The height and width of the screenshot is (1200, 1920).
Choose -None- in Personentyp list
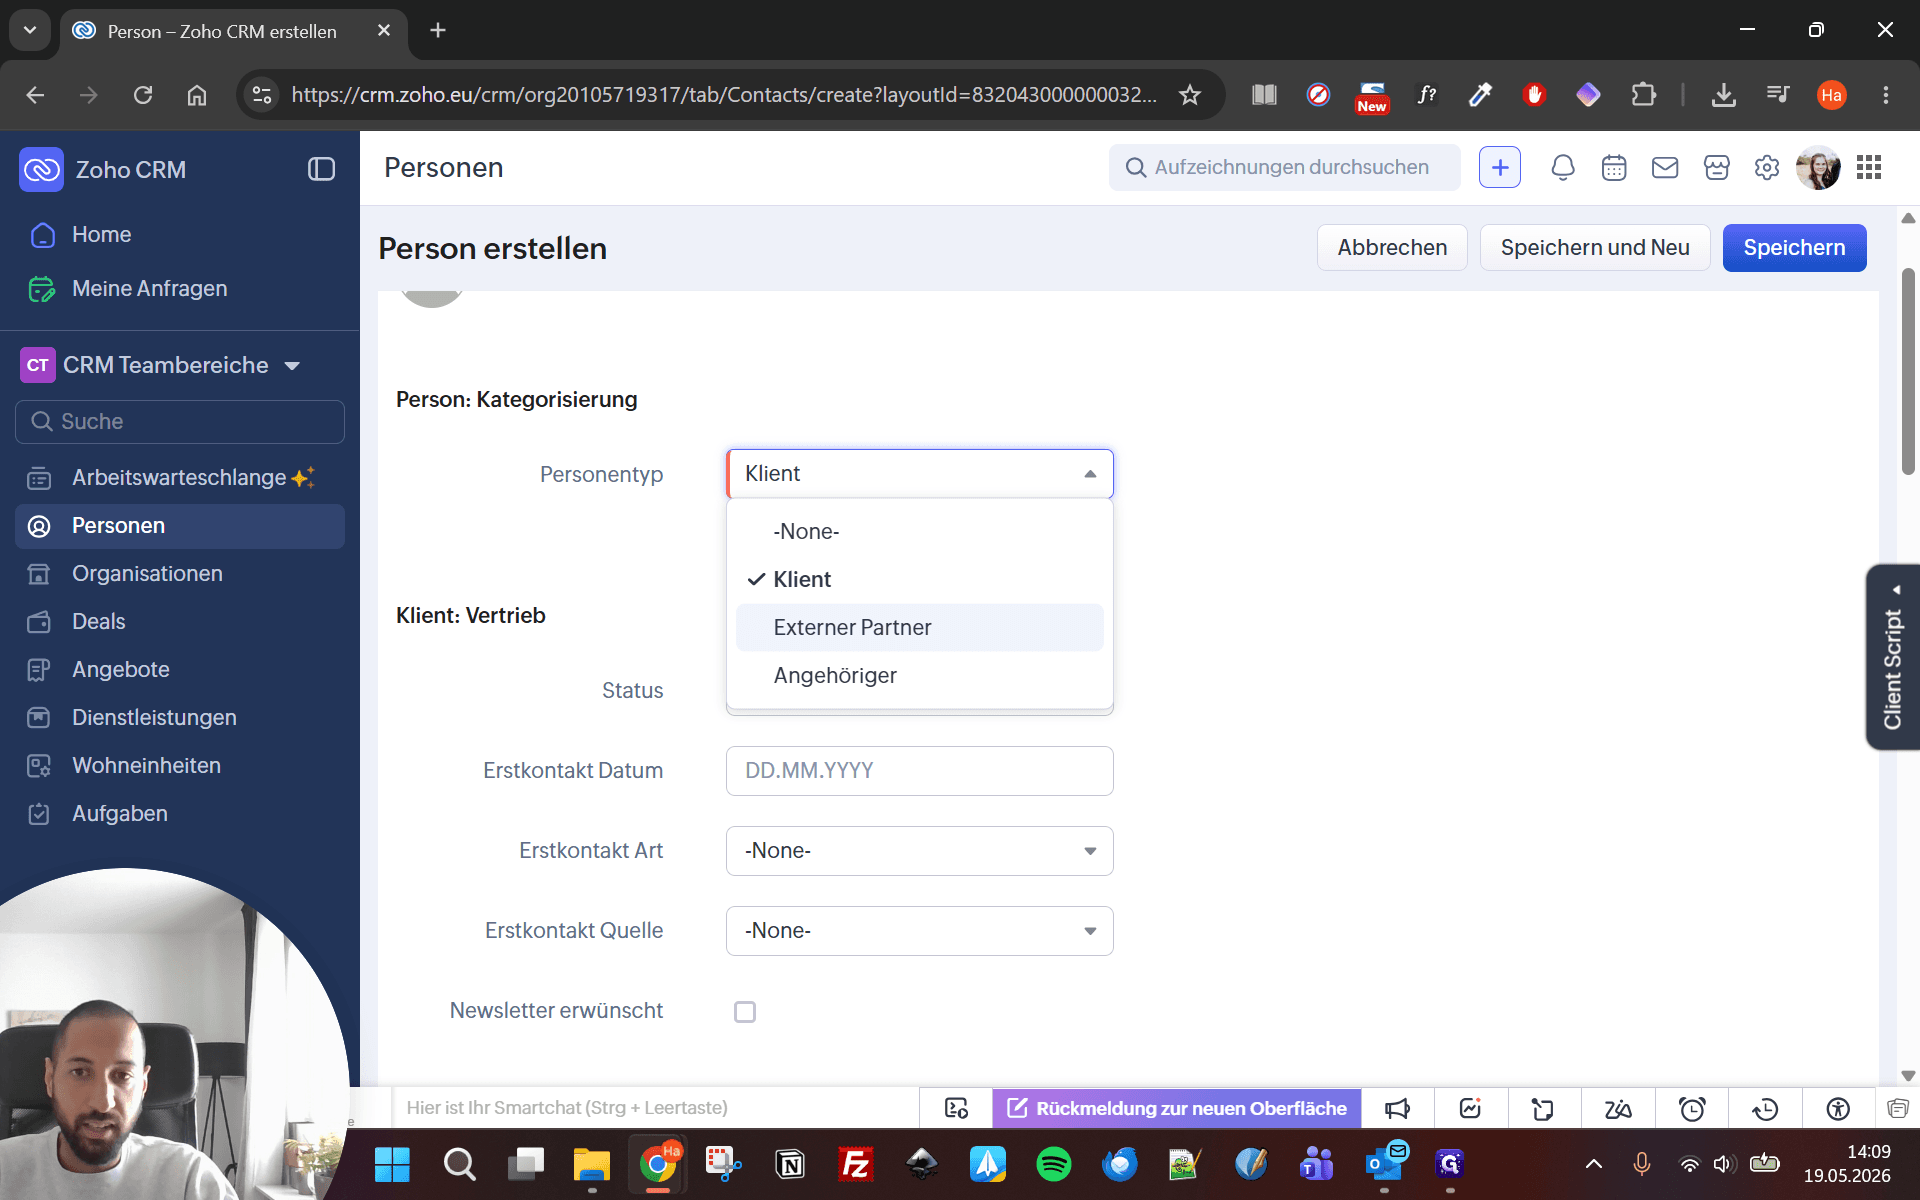point(919,531)
